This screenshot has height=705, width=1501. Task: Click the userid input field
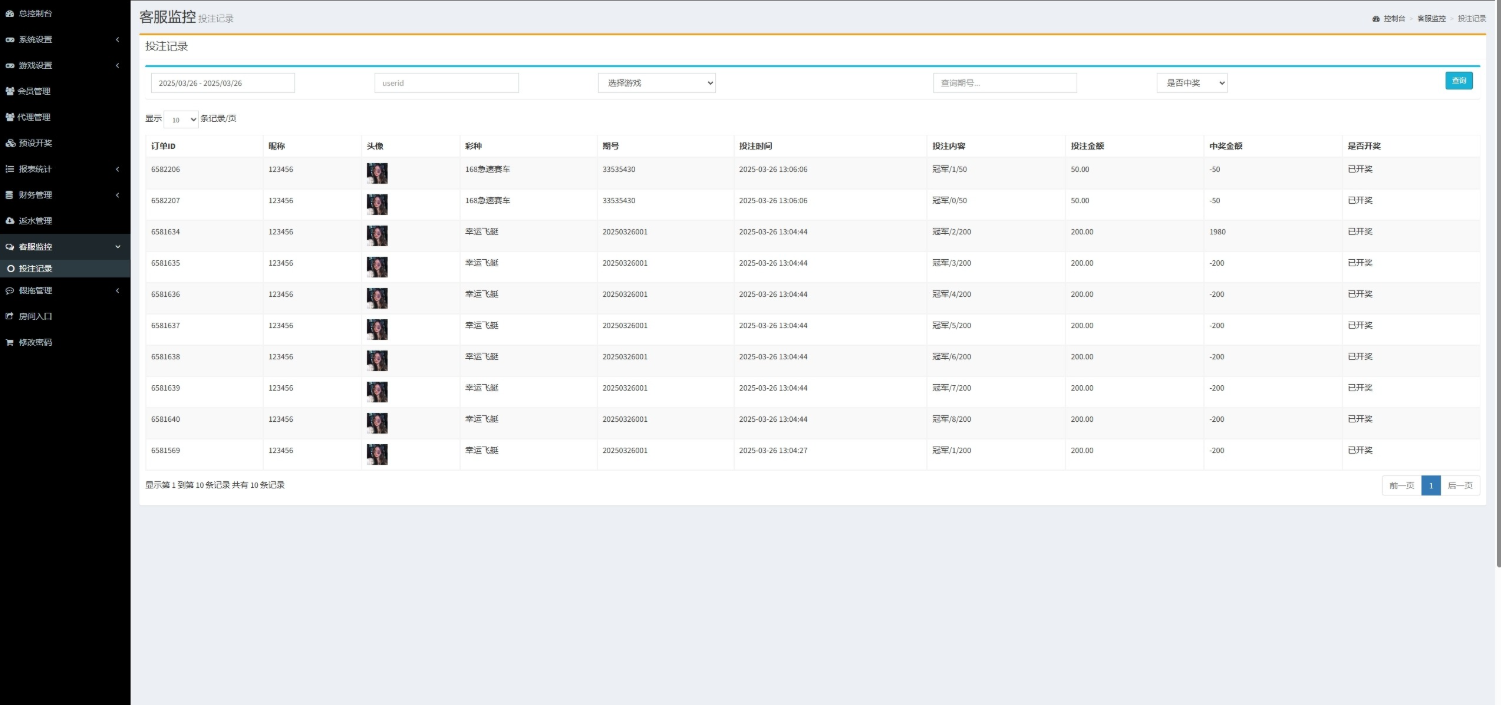[446, 83]
